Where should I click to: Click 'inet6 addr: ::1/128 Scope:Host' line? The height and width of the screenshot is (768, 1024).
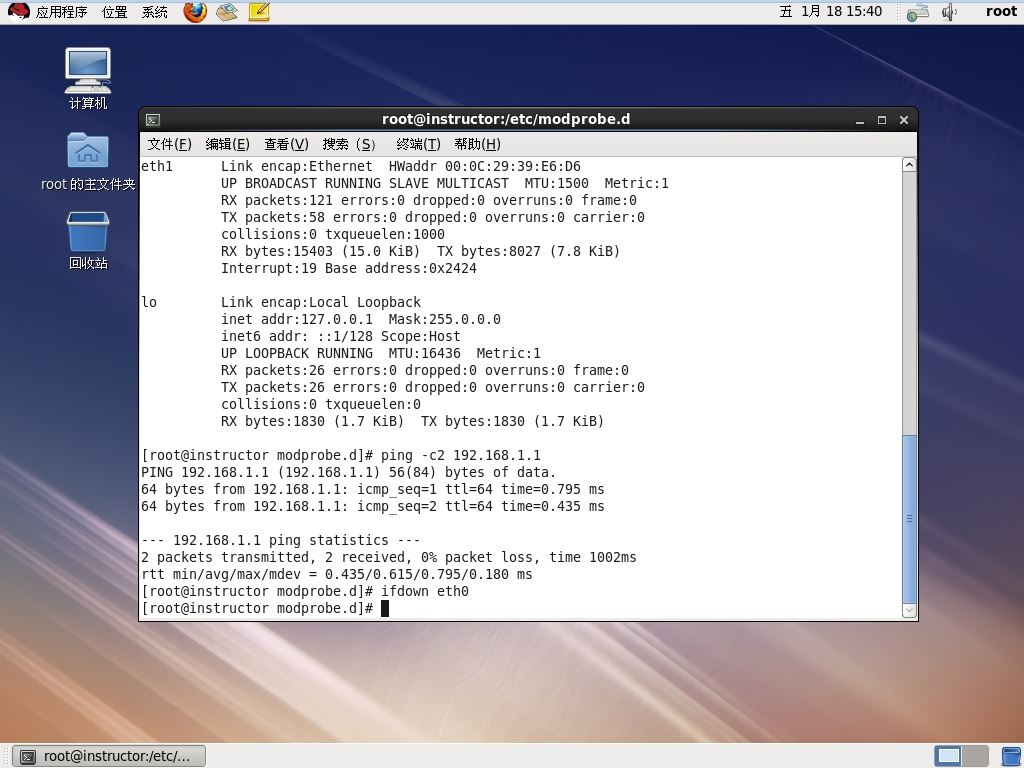[x=340, y=336]
